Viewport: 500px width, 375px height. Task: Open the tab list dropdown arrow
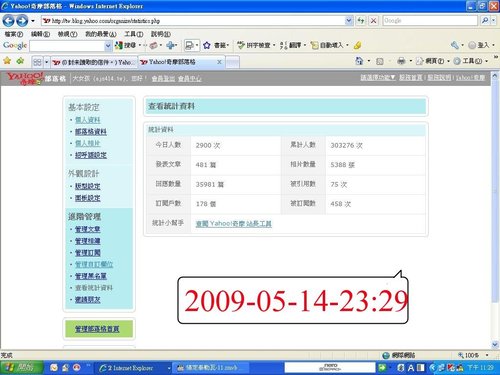coord(47,62)
